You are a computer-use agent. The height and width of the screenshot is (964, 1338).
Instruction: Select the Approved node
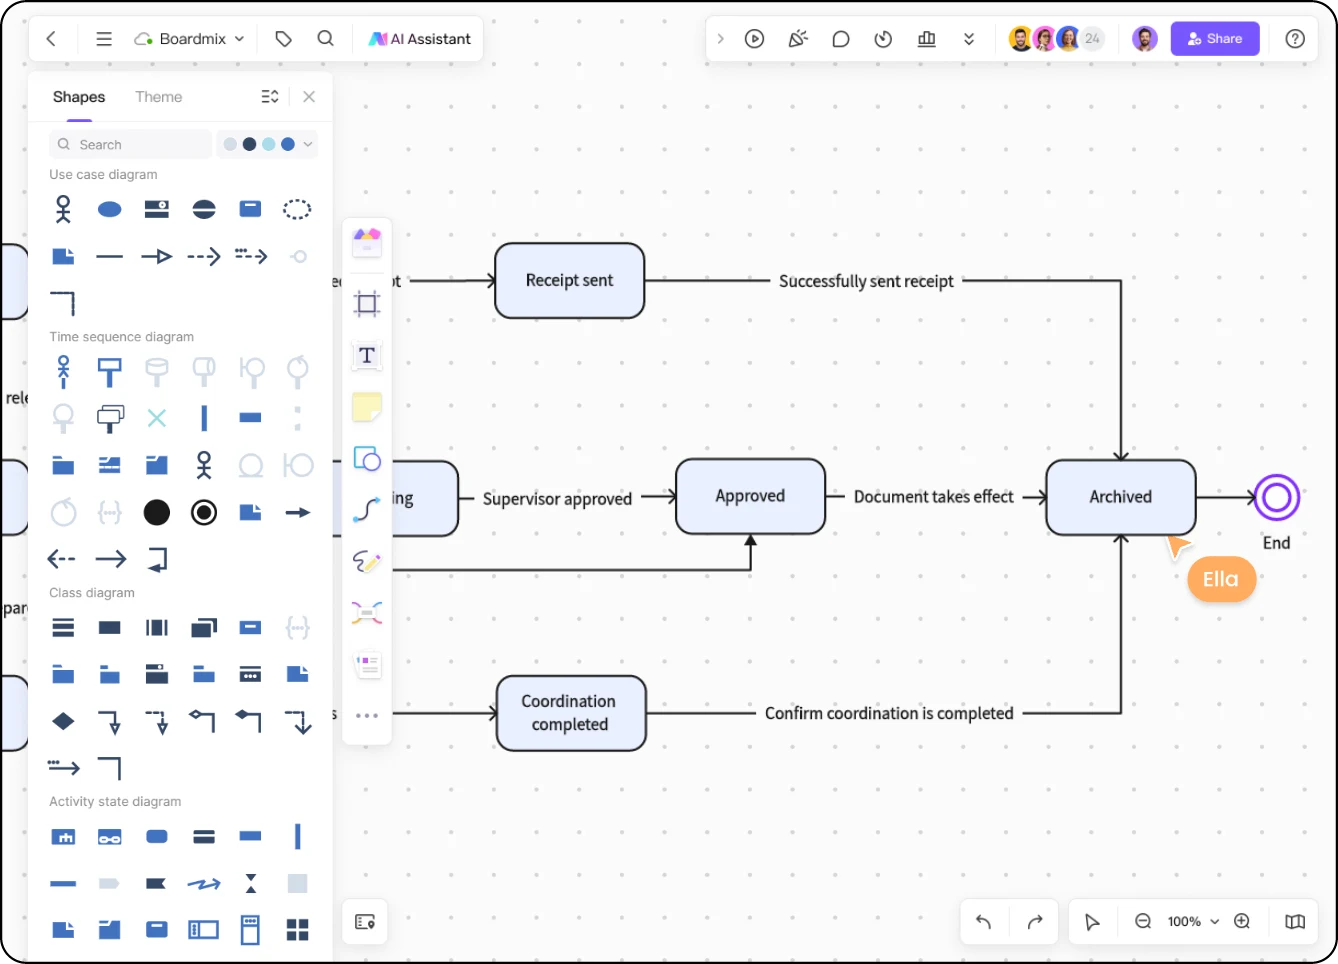click(751, 496)
